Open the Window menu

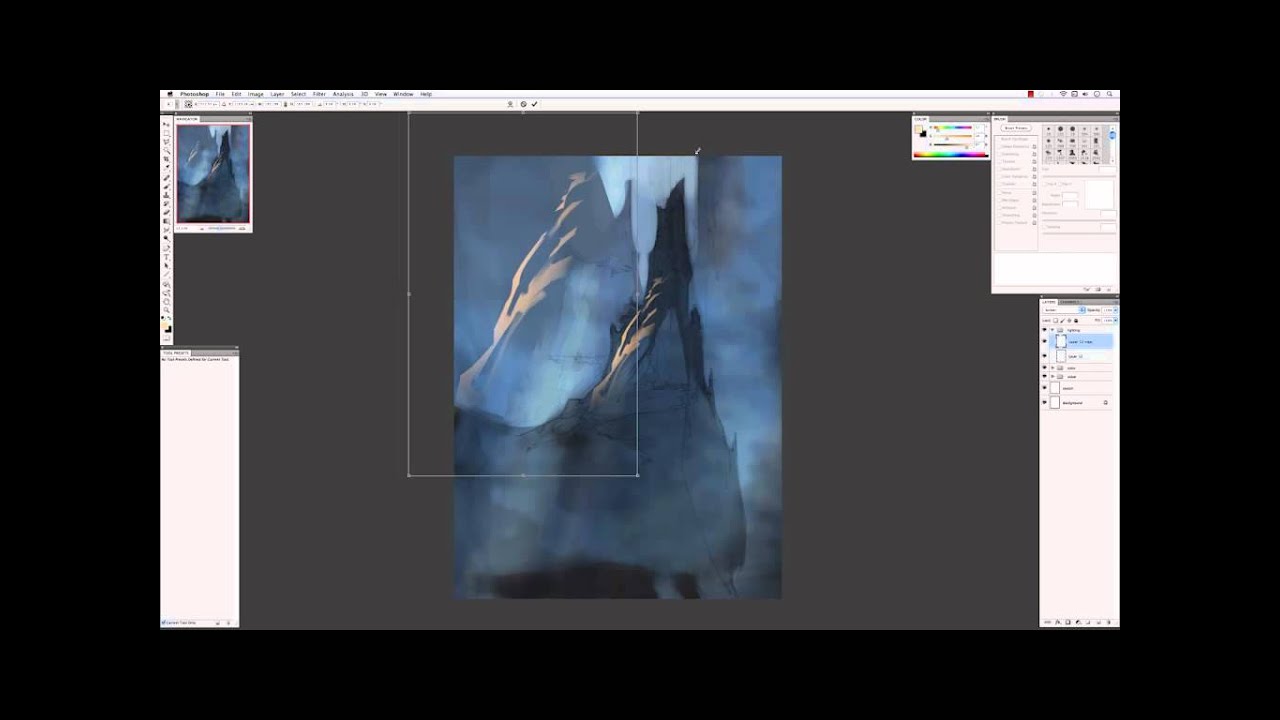tap(403, 94)
